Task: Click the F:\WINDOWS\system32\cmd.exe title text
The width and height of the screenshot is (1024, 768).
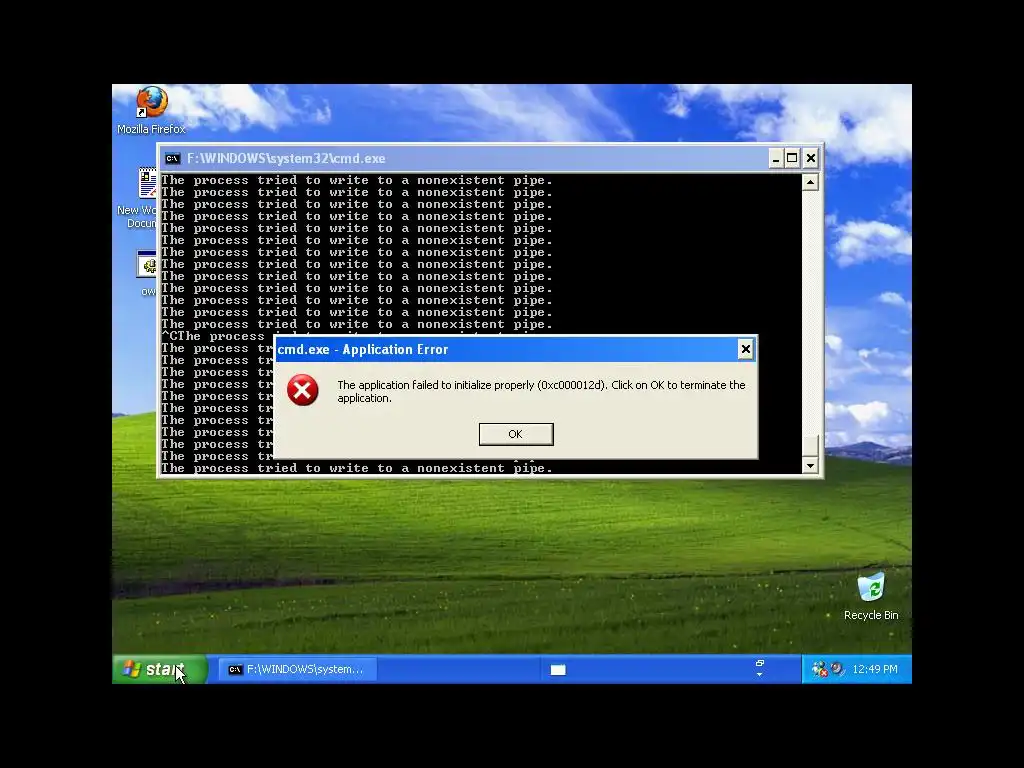Action: pyautogui.click(x=286, y=159)
